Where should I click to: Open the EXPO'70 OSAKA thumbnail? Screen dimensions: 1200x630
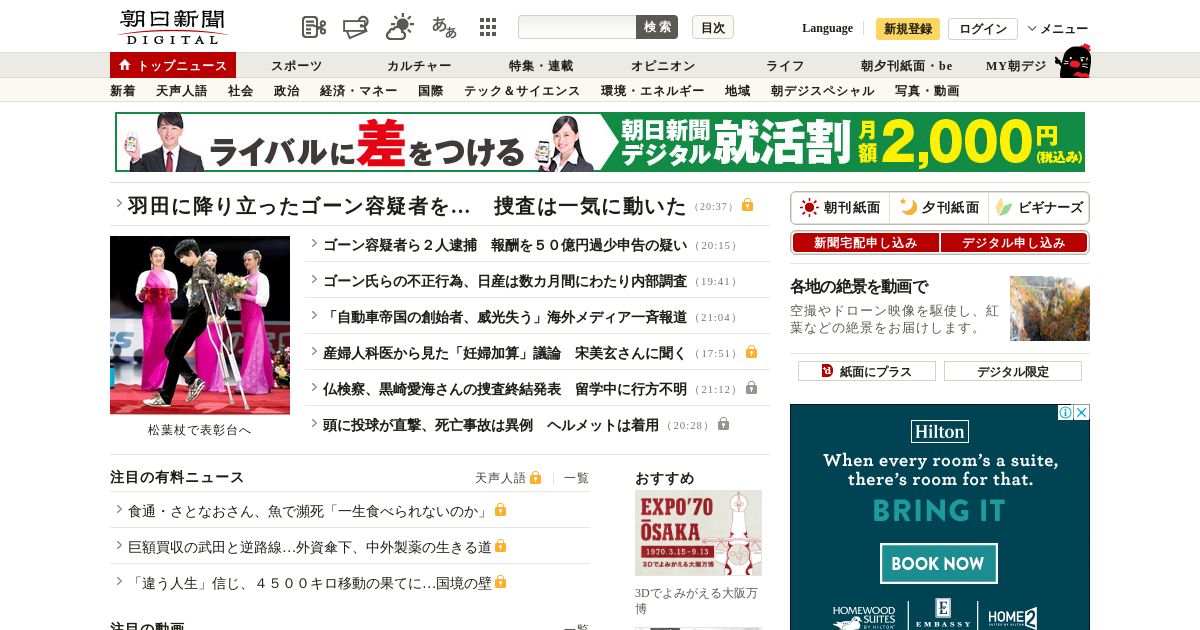[698, 533]
